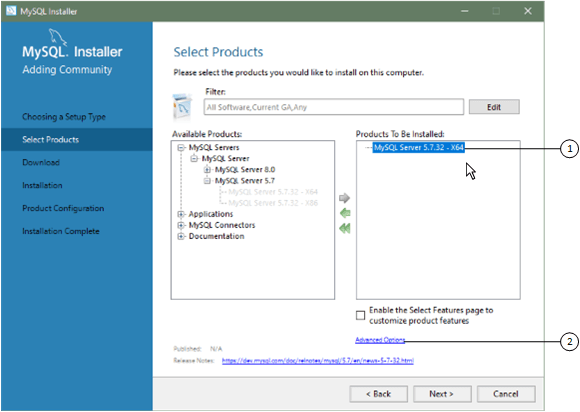This screenshot has height=412, width=580.
Task: Open the Choosing a Setup Type step
Action: (x=64, y=117)
